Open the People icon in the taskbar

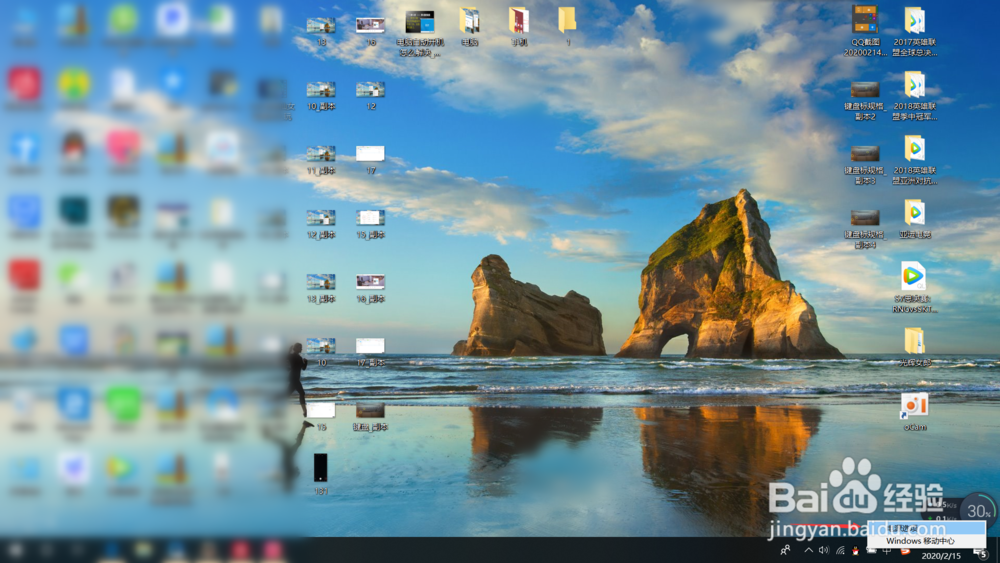coord(786,550)
